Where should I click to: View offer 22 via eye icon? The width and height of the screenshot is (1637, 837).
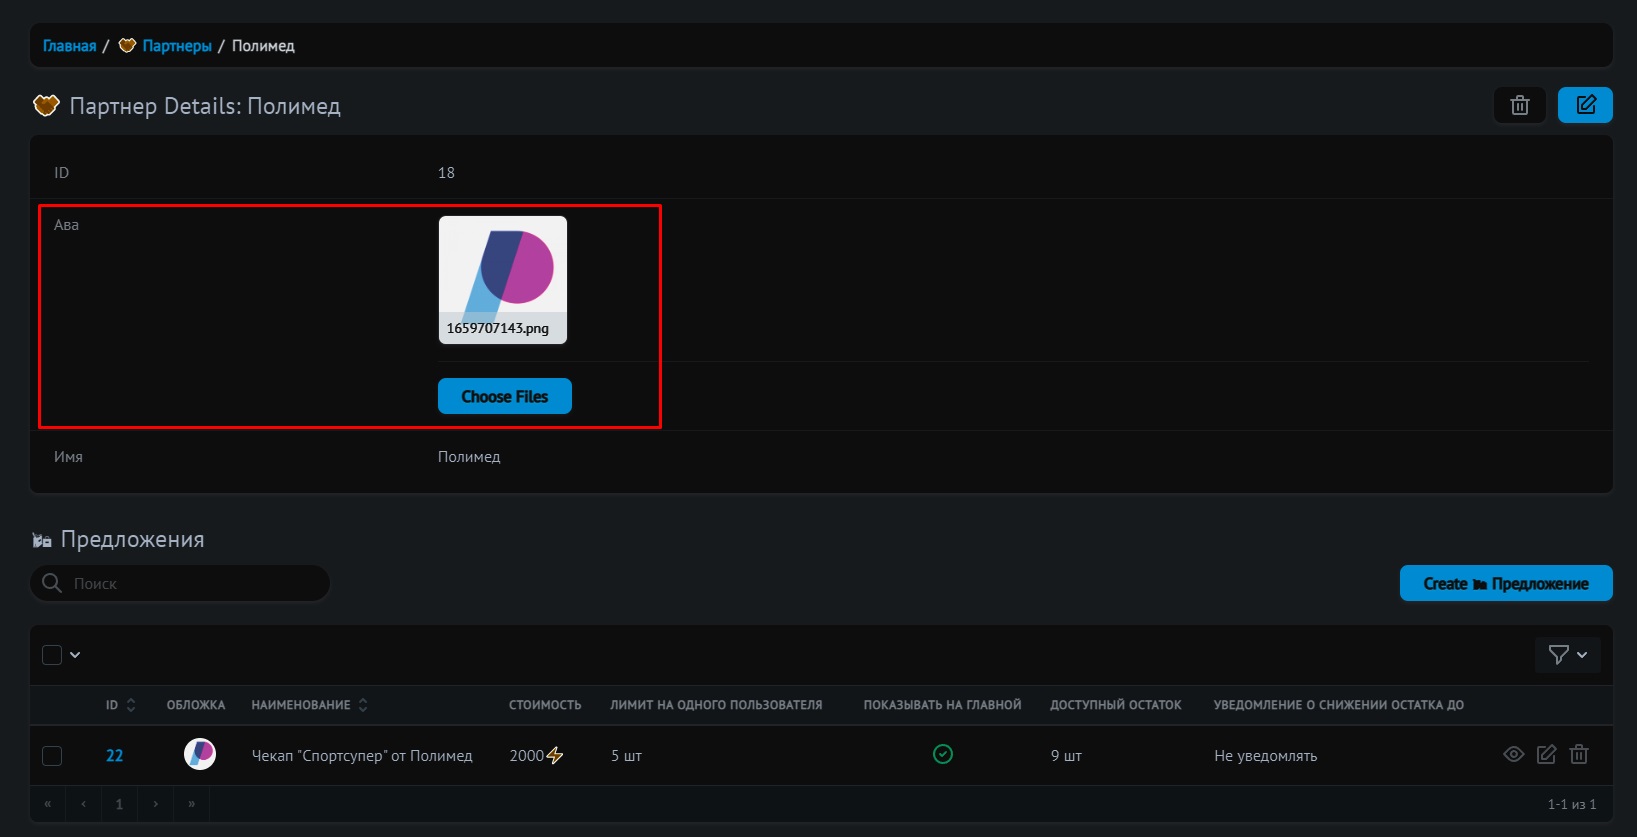pyautogui.click(x=1513, y=754)
